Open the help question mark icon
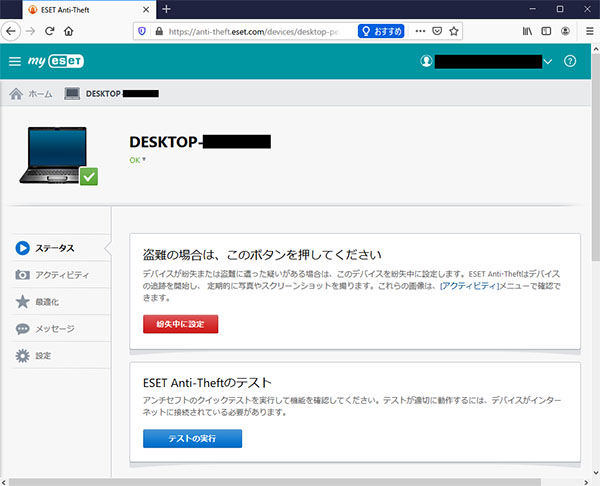Image resolution: width=600 pixels, height=486 pixels. tap(570, 61)
